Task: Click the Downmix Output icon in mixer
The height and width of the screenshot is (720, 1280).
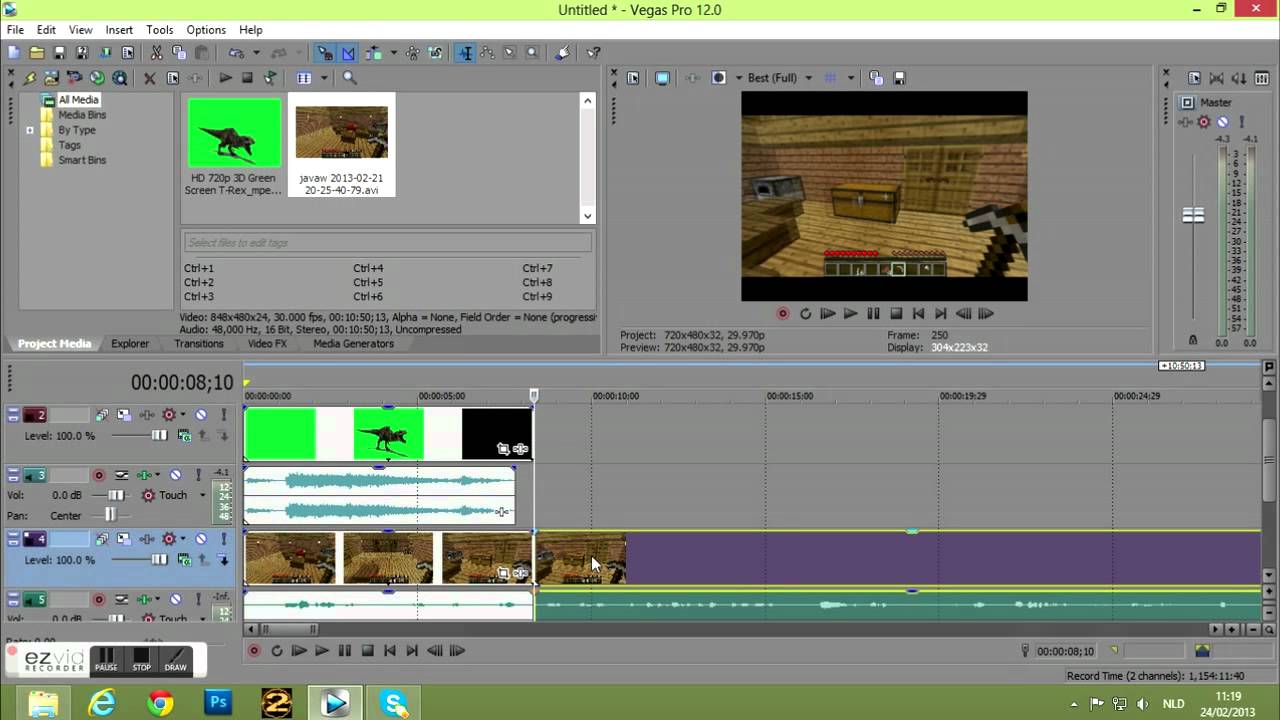Action: tap(1217, 78)
